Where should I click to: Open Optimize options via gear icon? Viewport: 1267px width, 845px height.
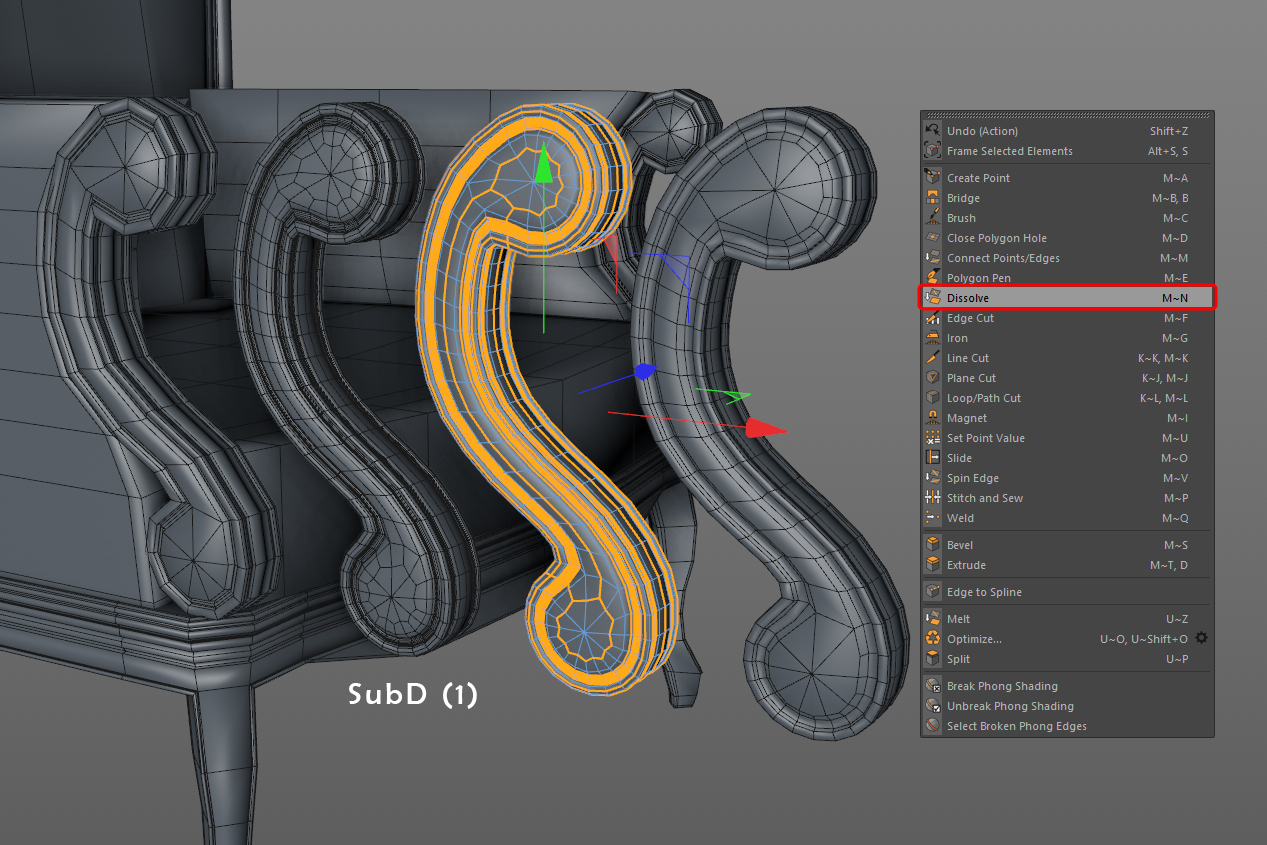coord(1202,638)
